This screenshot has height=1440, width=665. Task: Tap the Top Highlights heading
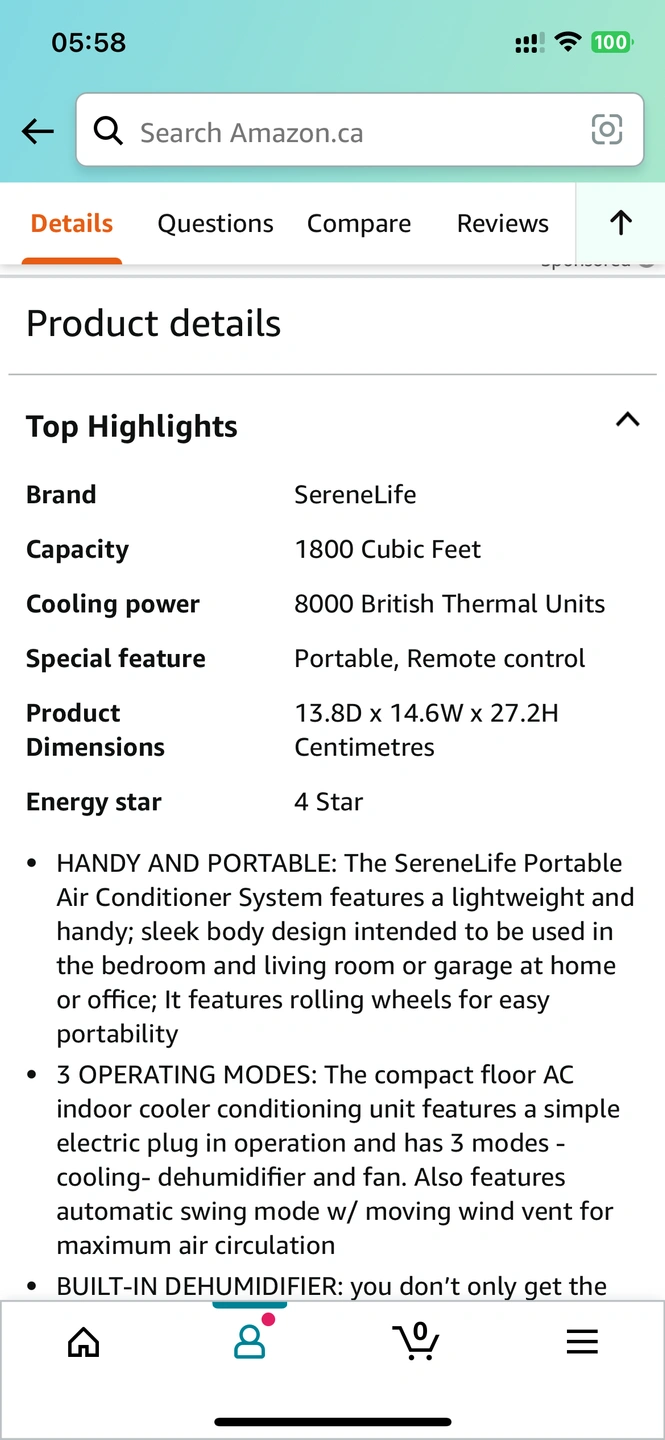coord(132,427)
